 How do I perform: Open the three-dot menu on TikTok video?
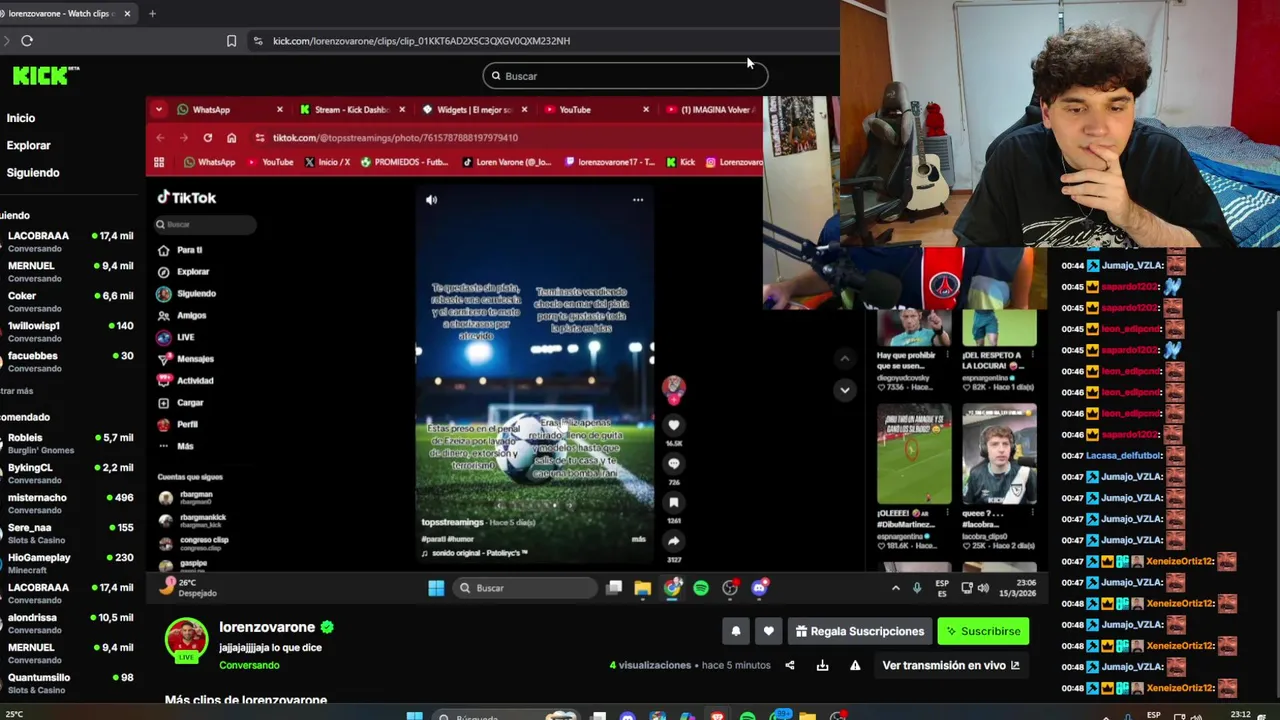coord(638,200)
